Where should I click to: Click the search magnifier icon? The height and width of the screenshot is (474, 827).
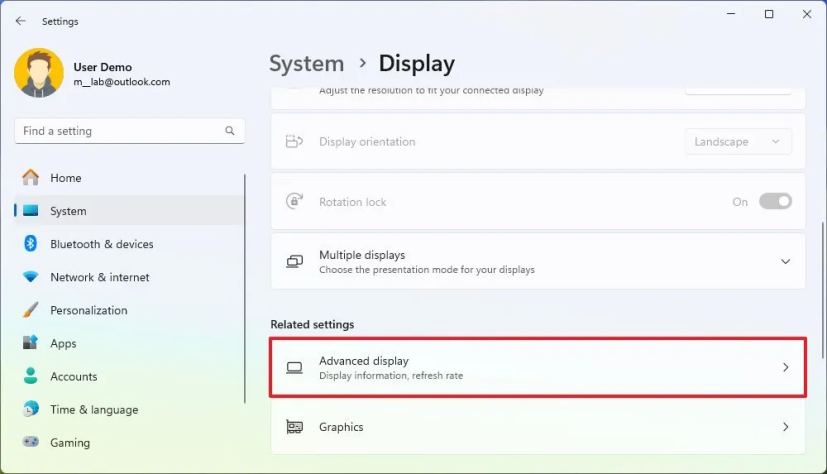pyautogui.click(x=229, y=130)
